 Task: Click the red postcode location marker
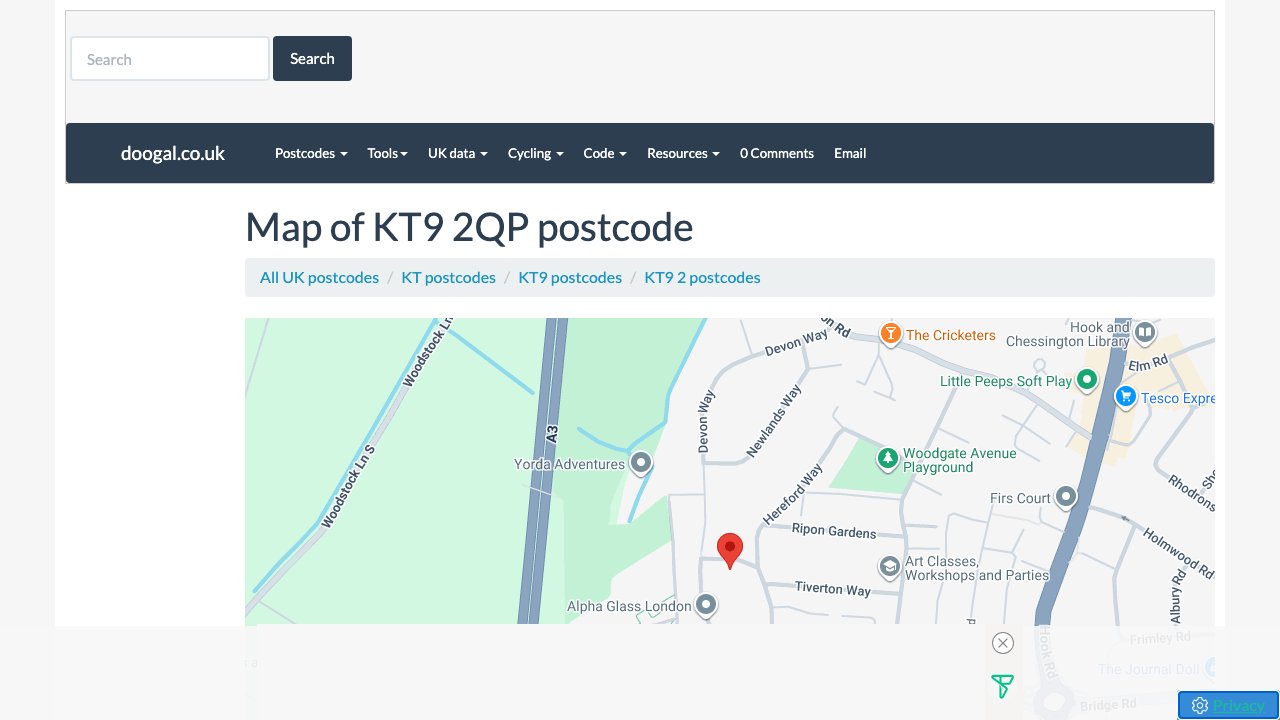[730, 550]
